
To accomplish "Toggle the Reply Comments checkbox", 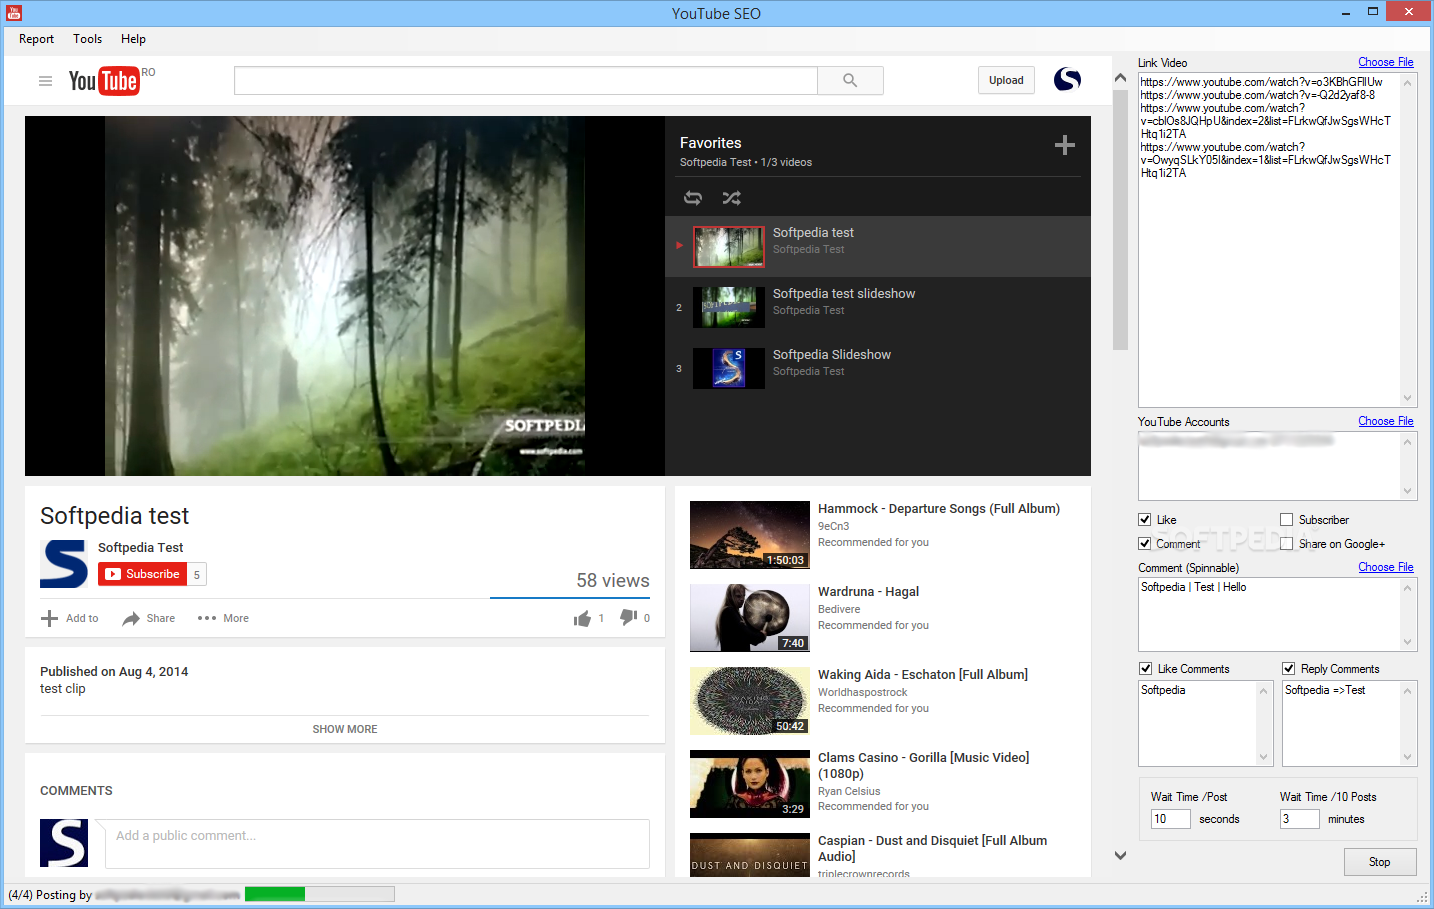I will pyautogui.click(x=1288, y=669).
